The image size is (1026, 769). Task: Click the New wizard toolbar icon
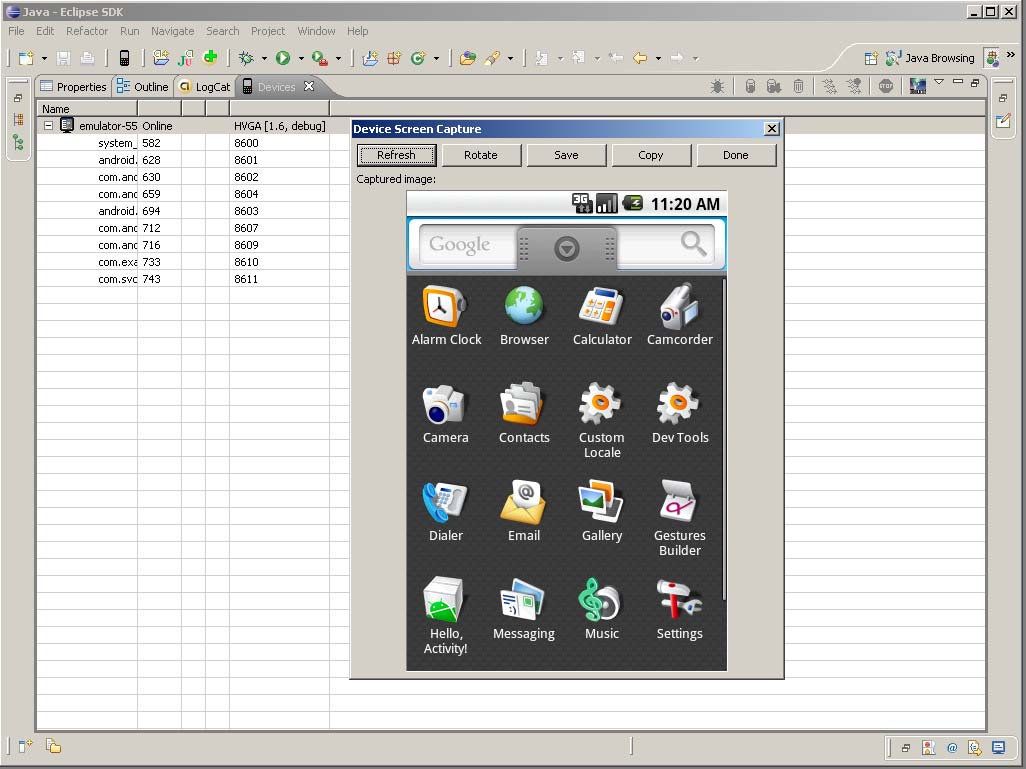(26, 58)
